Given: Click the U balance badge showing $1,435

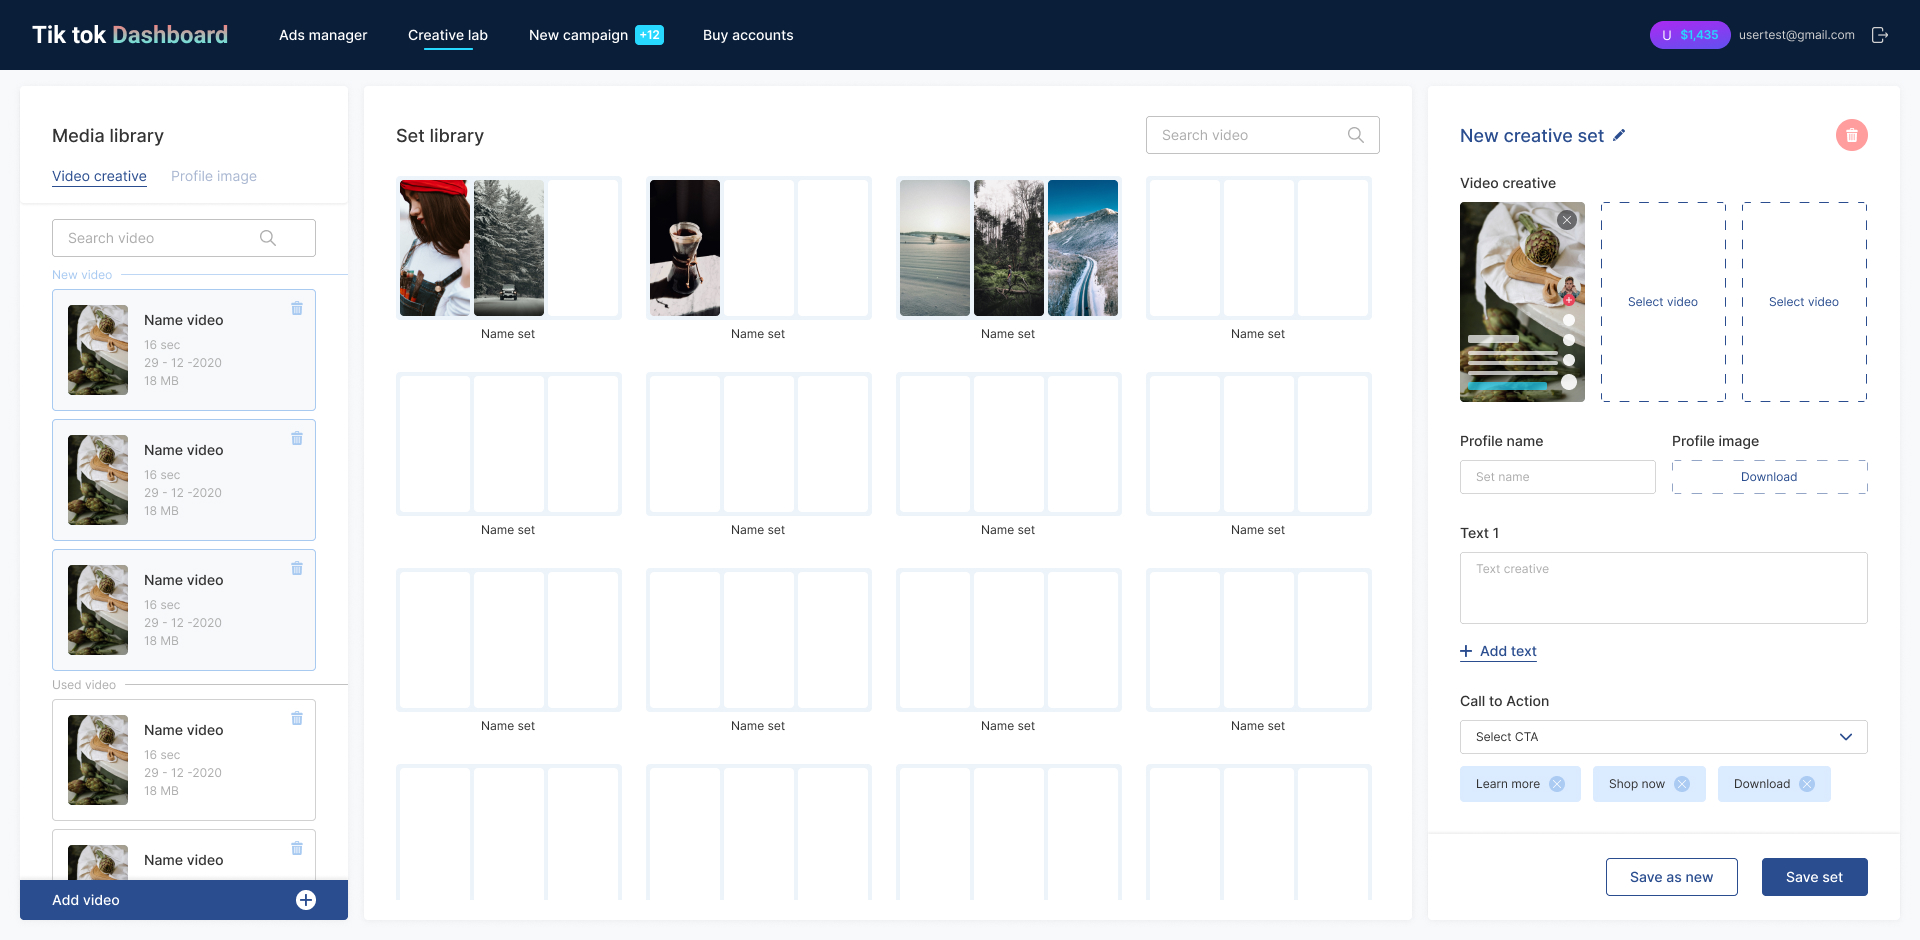Looking at the screenshot, I should point(1690,35).
